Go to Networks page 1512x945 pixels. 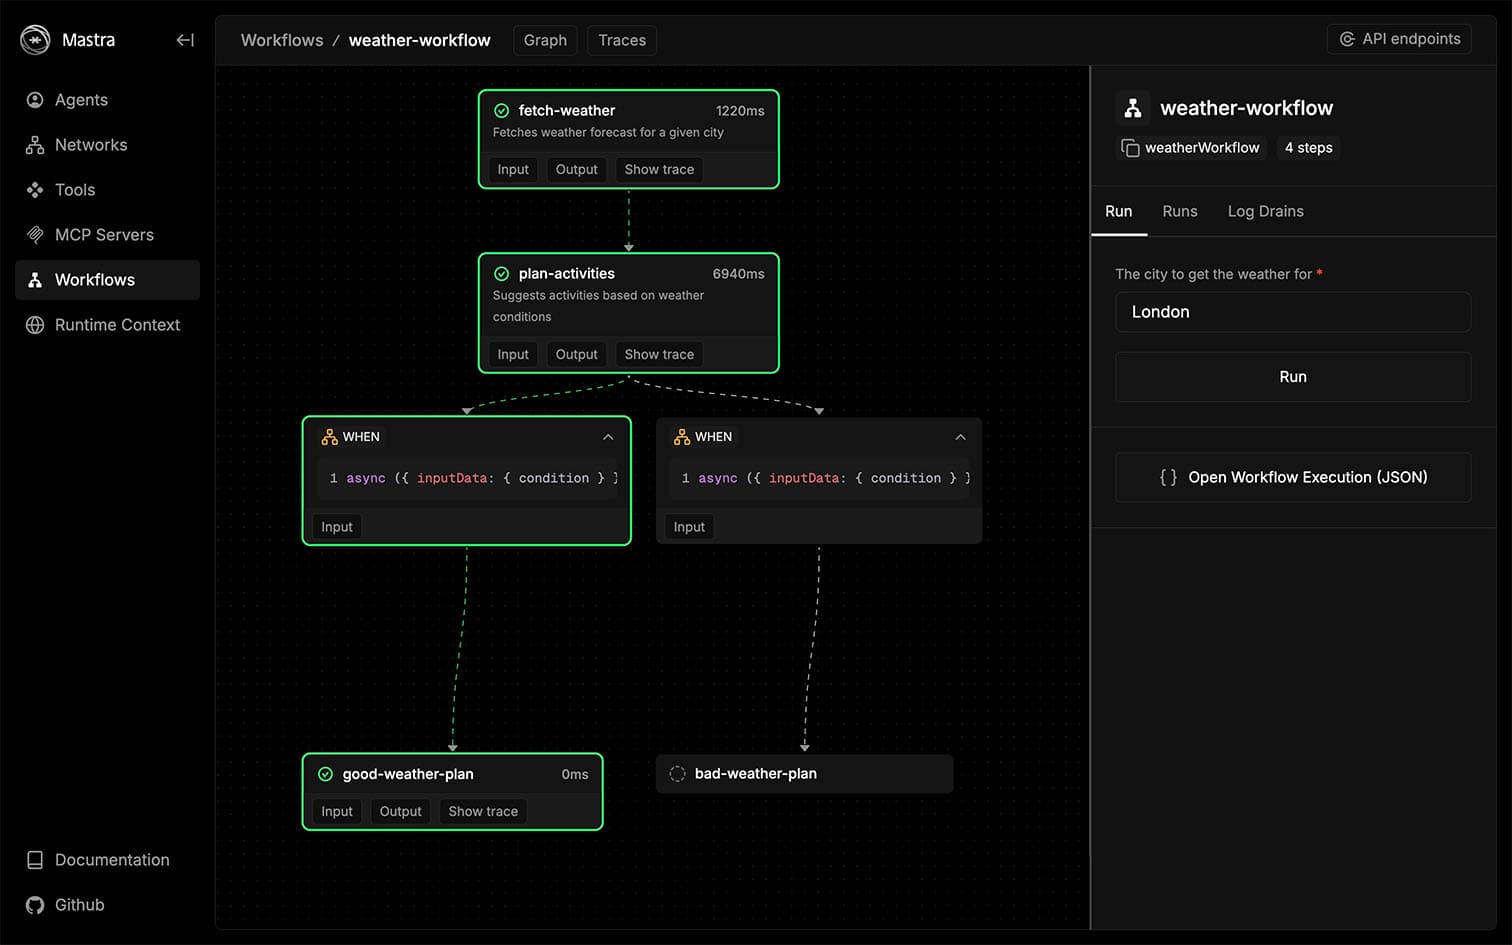(107, 145)
